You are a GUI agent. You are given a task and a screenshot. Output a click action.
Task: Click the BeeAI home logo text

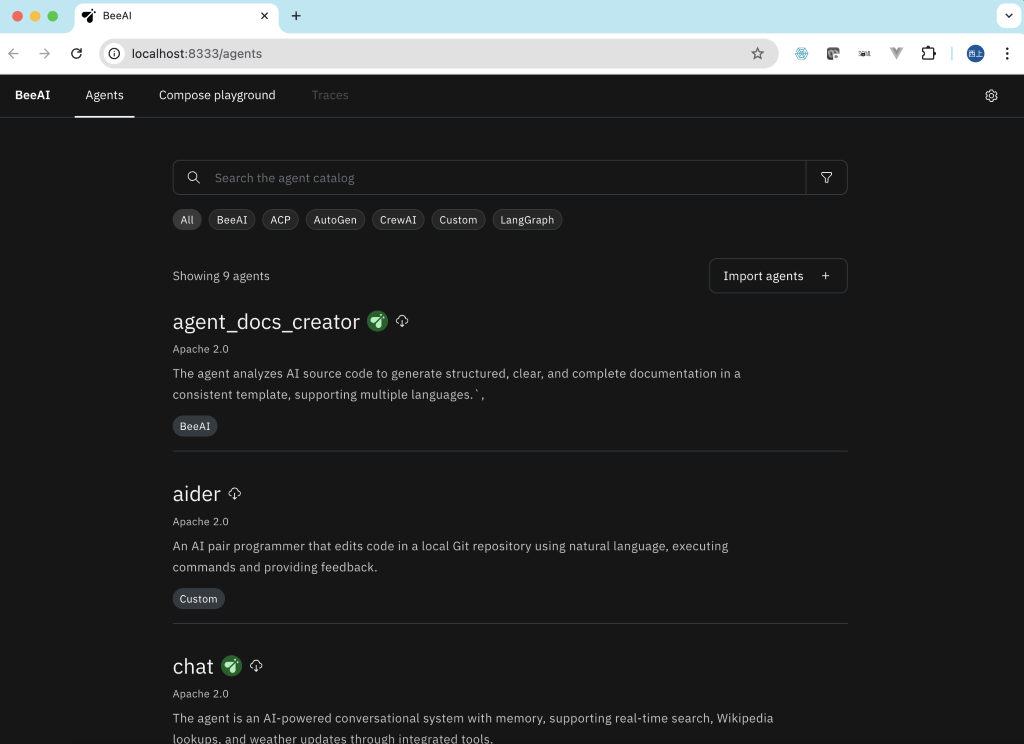click(x=33, y=95)
